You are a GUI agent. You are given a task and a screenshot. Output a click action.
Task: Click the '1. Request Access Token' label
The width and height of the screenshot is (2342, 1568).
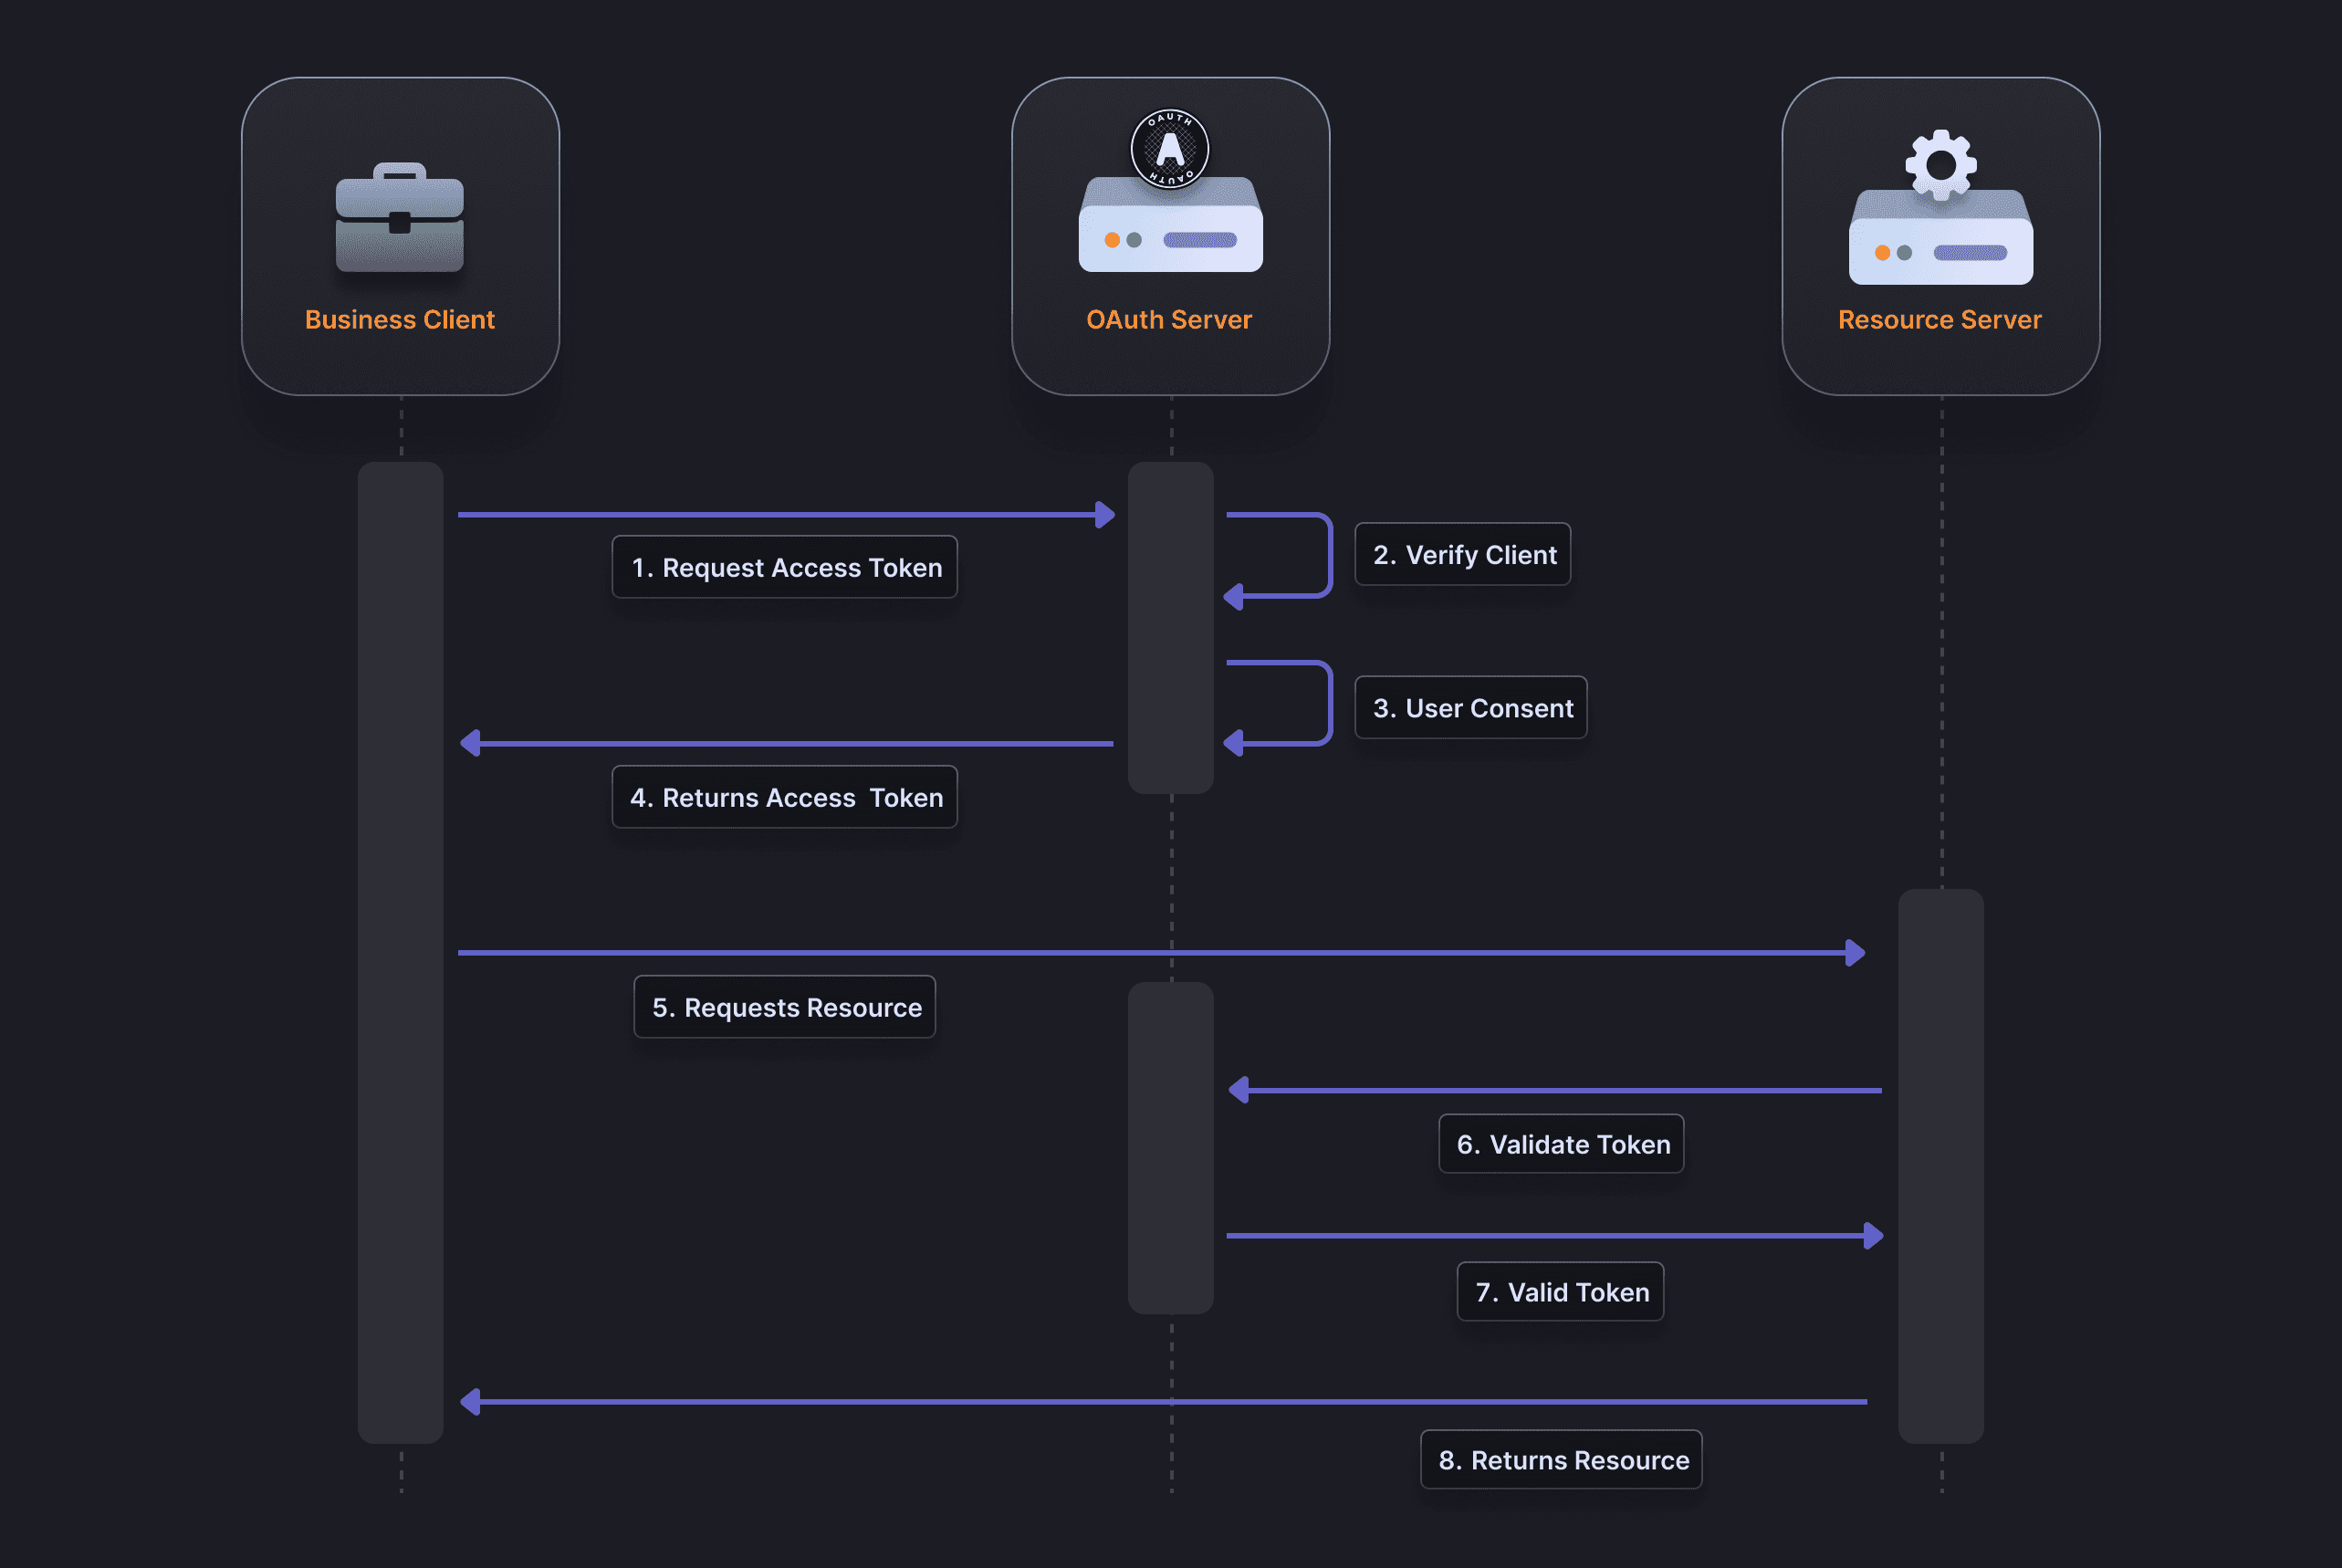coord(784,567)
